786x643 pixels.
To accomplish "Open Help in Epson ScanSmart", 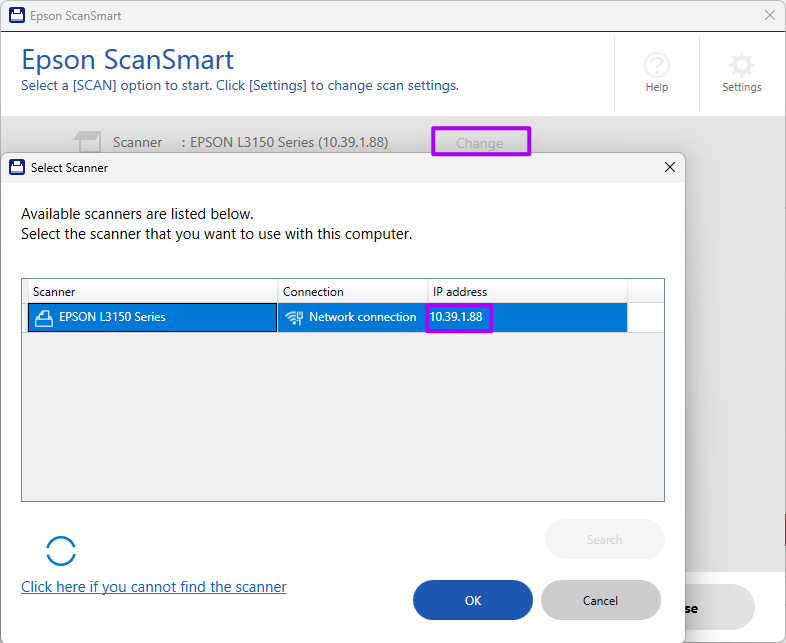I will tap(657, 73).
